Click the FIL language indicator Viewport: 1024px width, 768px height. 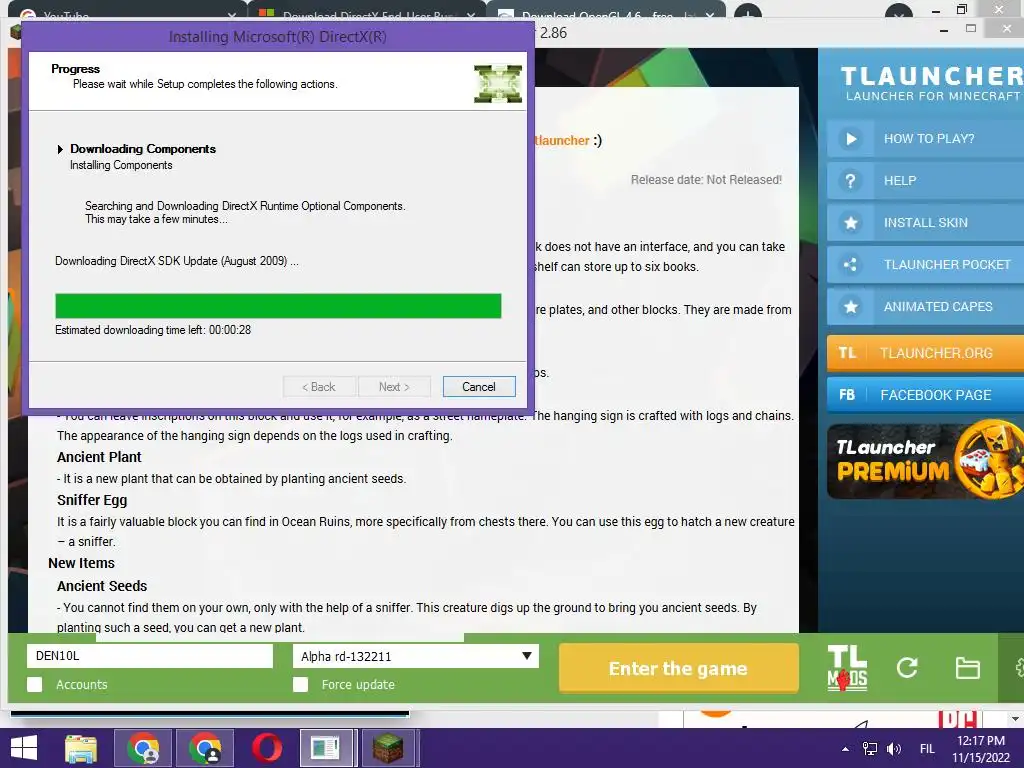(x=927, y=749)
